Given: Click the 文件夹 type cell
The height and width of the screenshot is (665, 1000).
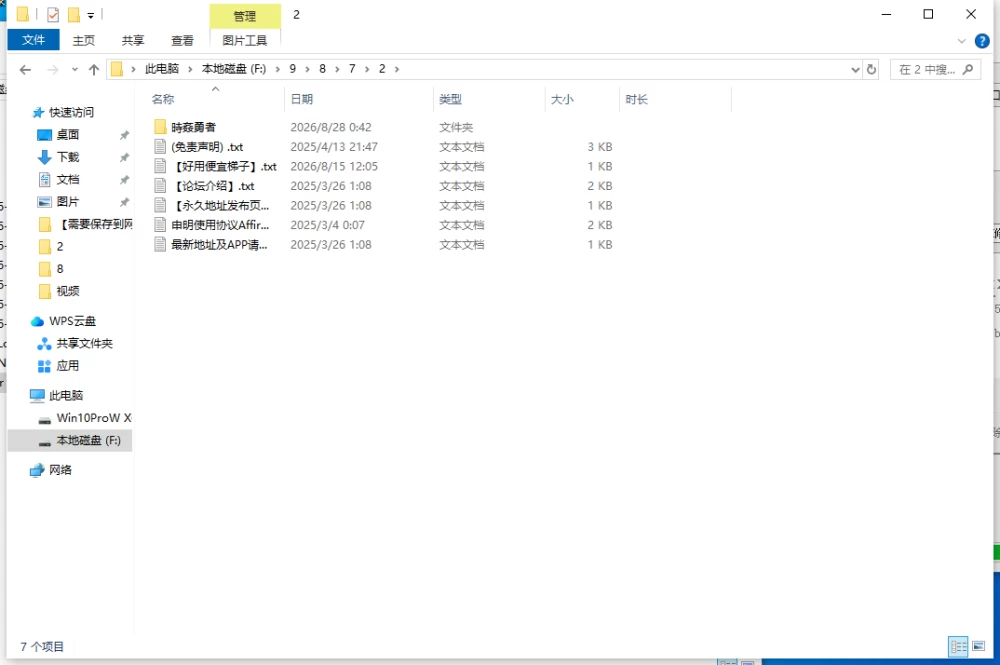Looking at the screenshot, I should click(x=456, y=128).
